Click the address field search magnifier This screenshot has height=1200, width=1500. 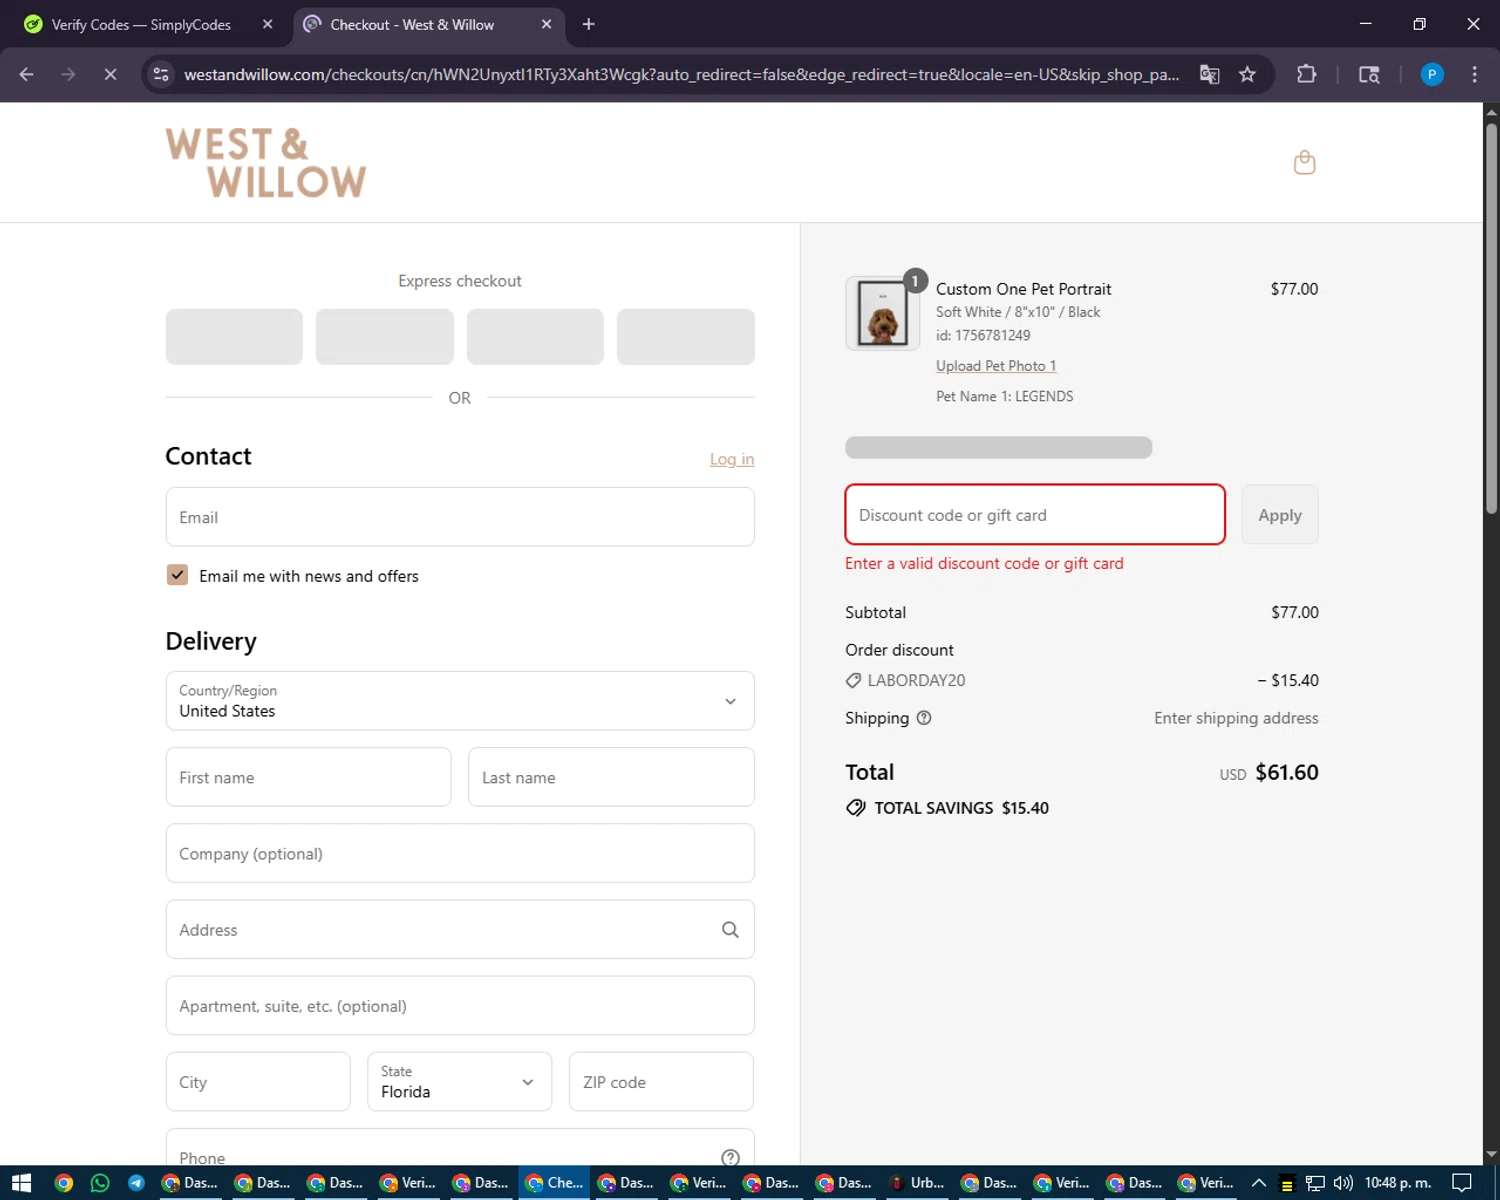click(x=730, y=930)
